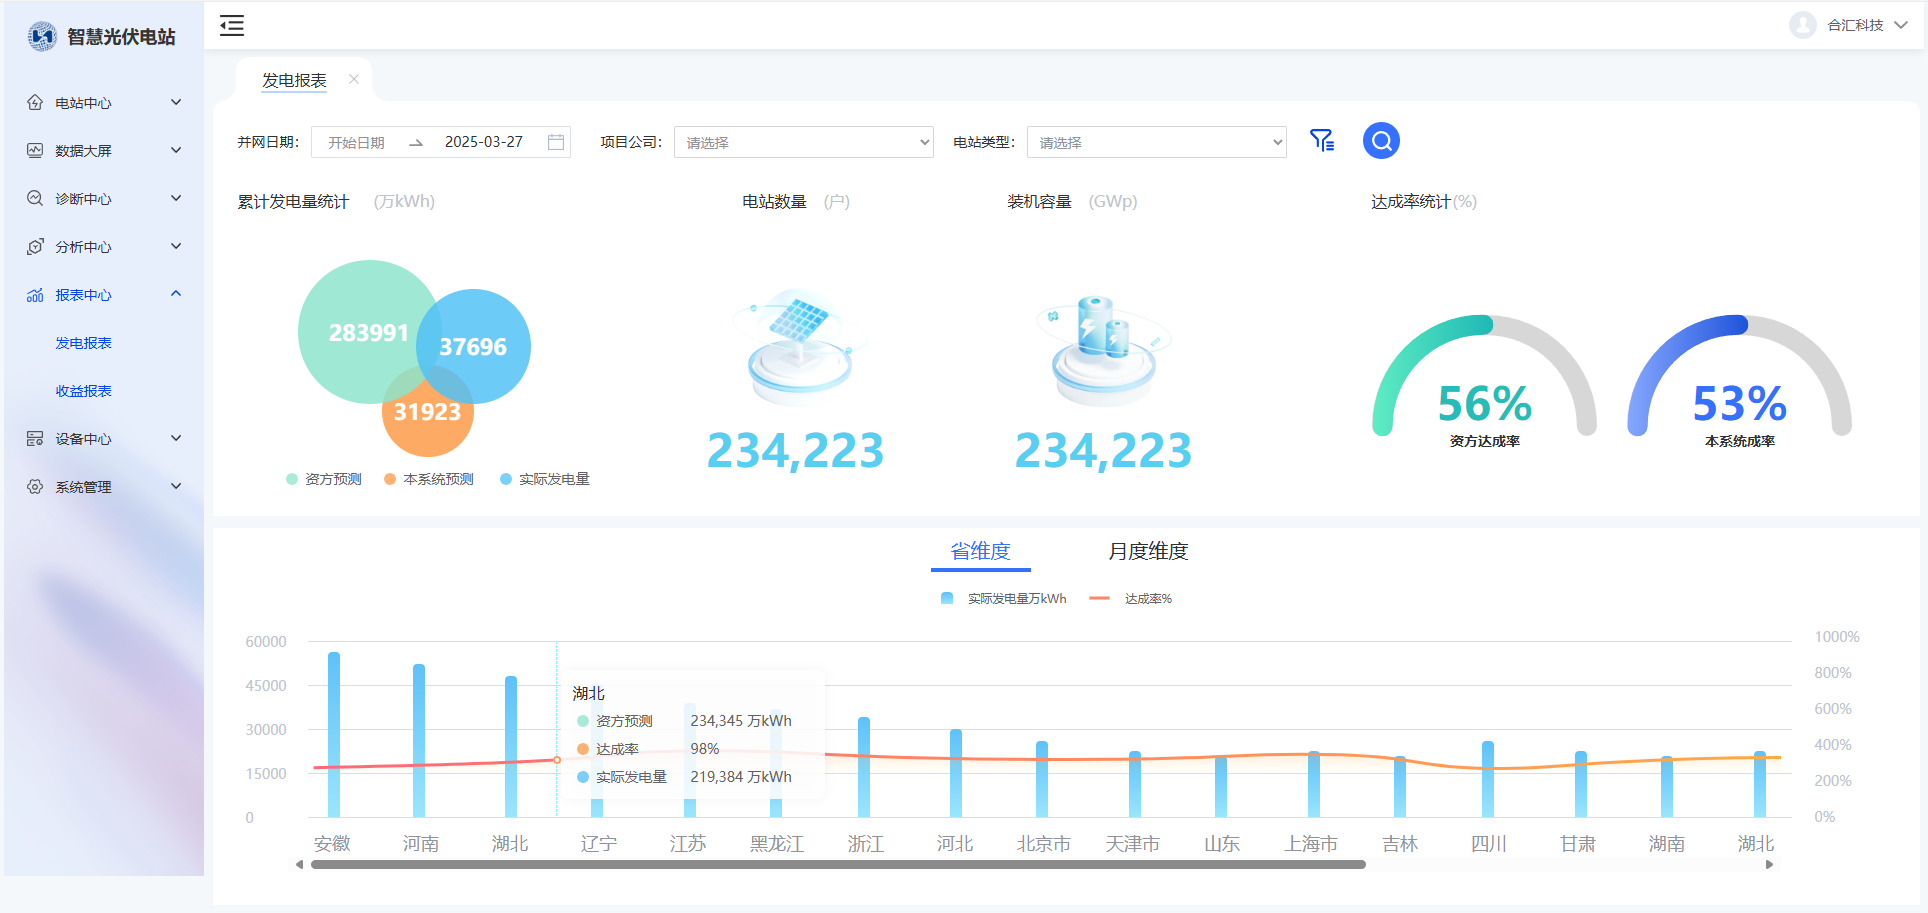Close the 发电报表 tab
The height and width of the screenshot is (913, 1928).
pos(354,79)
